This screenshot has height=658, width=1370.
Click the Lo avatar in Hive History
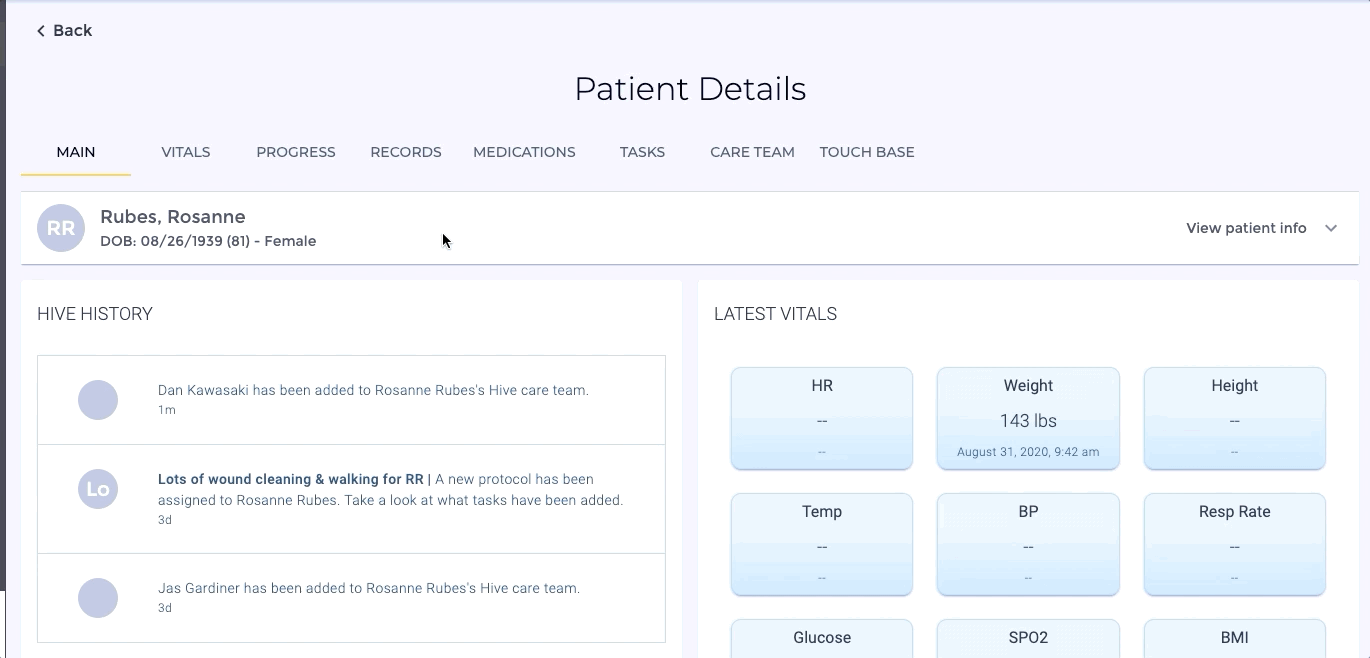(x=98, y=489)
